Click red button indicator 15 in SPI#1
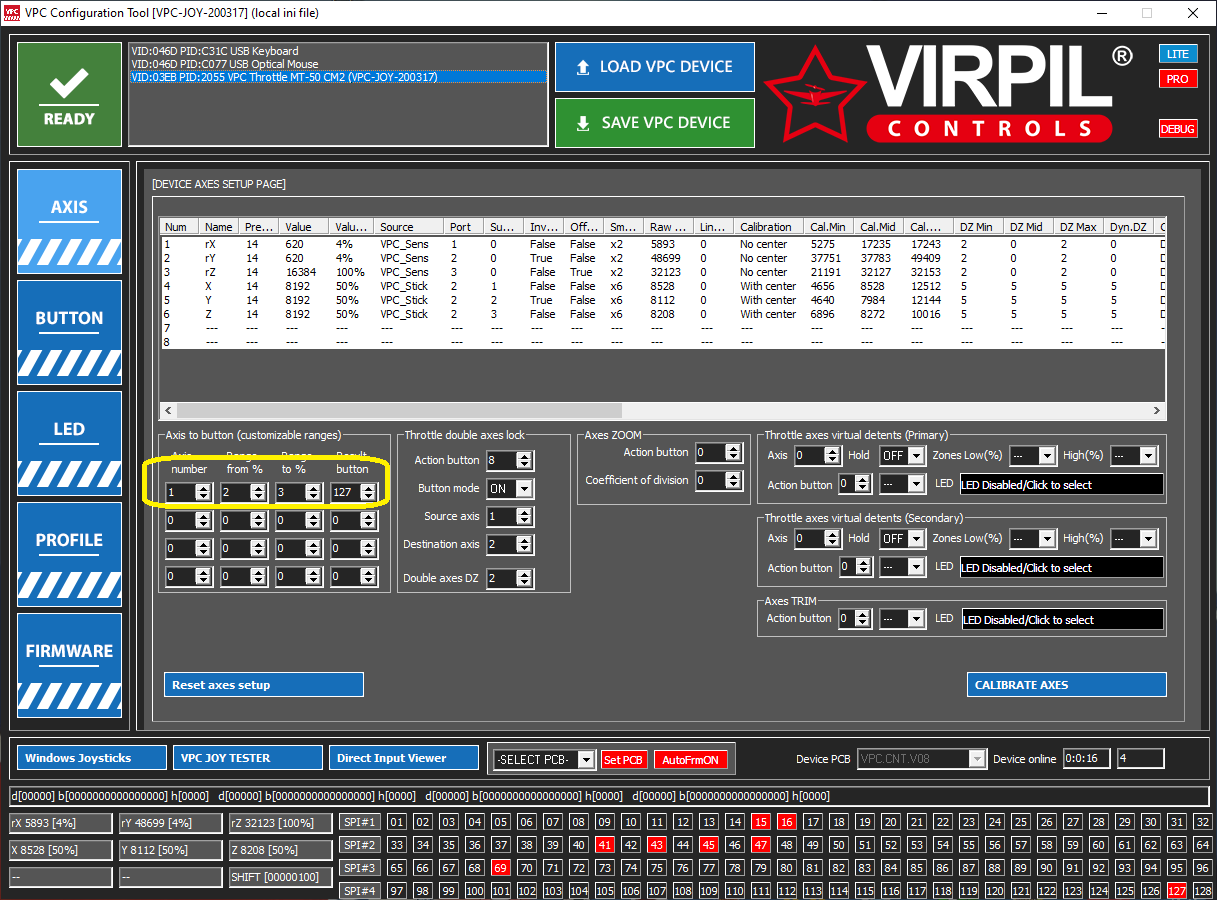The width and height of the screenshot is (1217, 900). [x=761, y=822]
